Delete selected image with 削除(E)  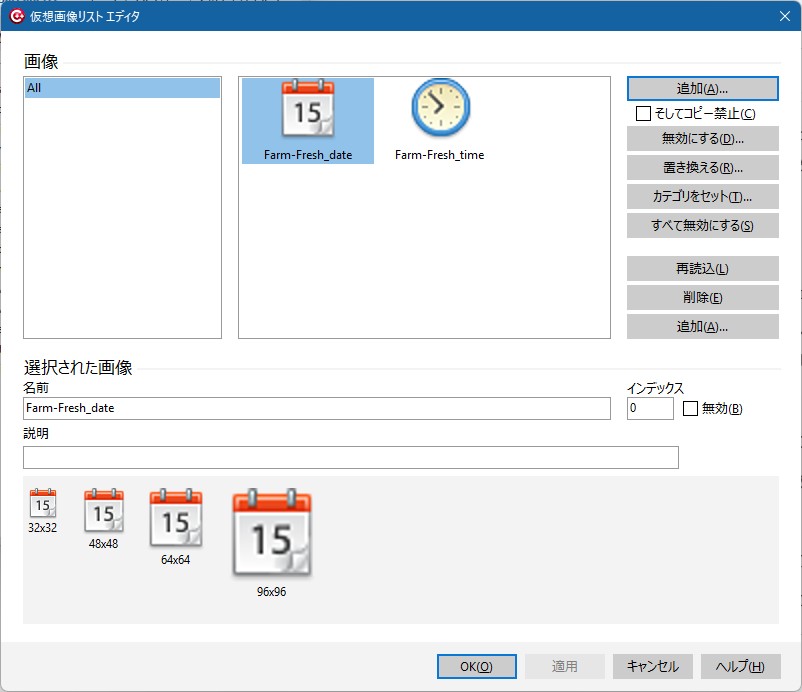tap(702, 297)
